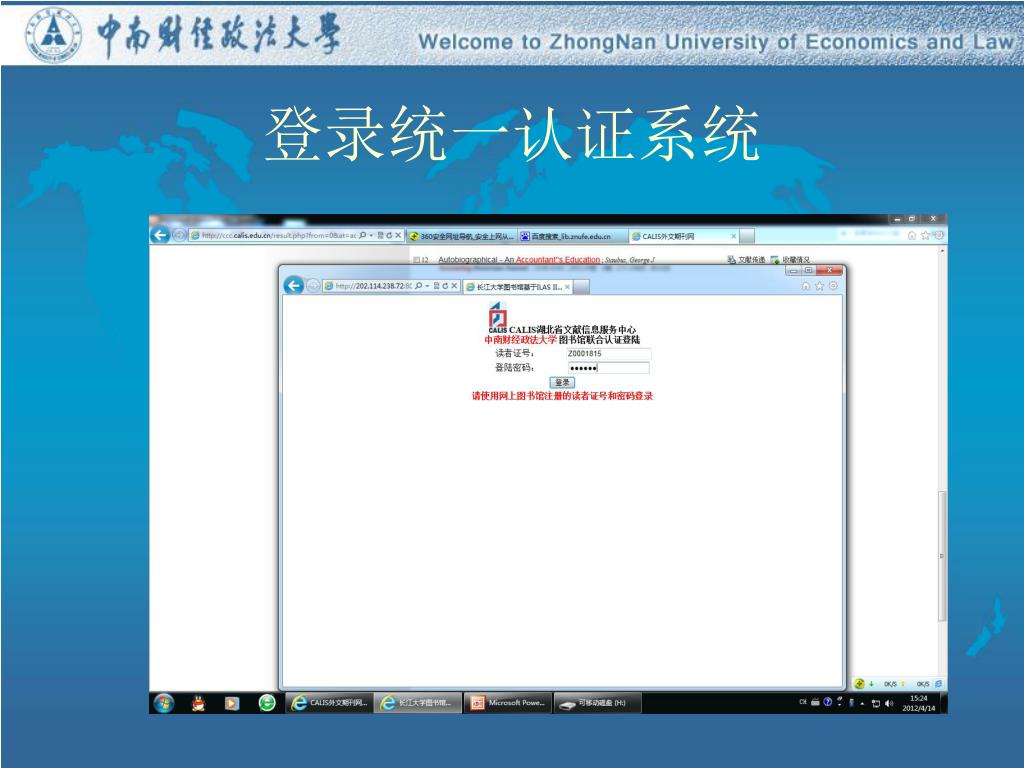Click the QQ penguin taskbar icon
The height and width of the screenshot is (768, 1024).
point(198,702)
